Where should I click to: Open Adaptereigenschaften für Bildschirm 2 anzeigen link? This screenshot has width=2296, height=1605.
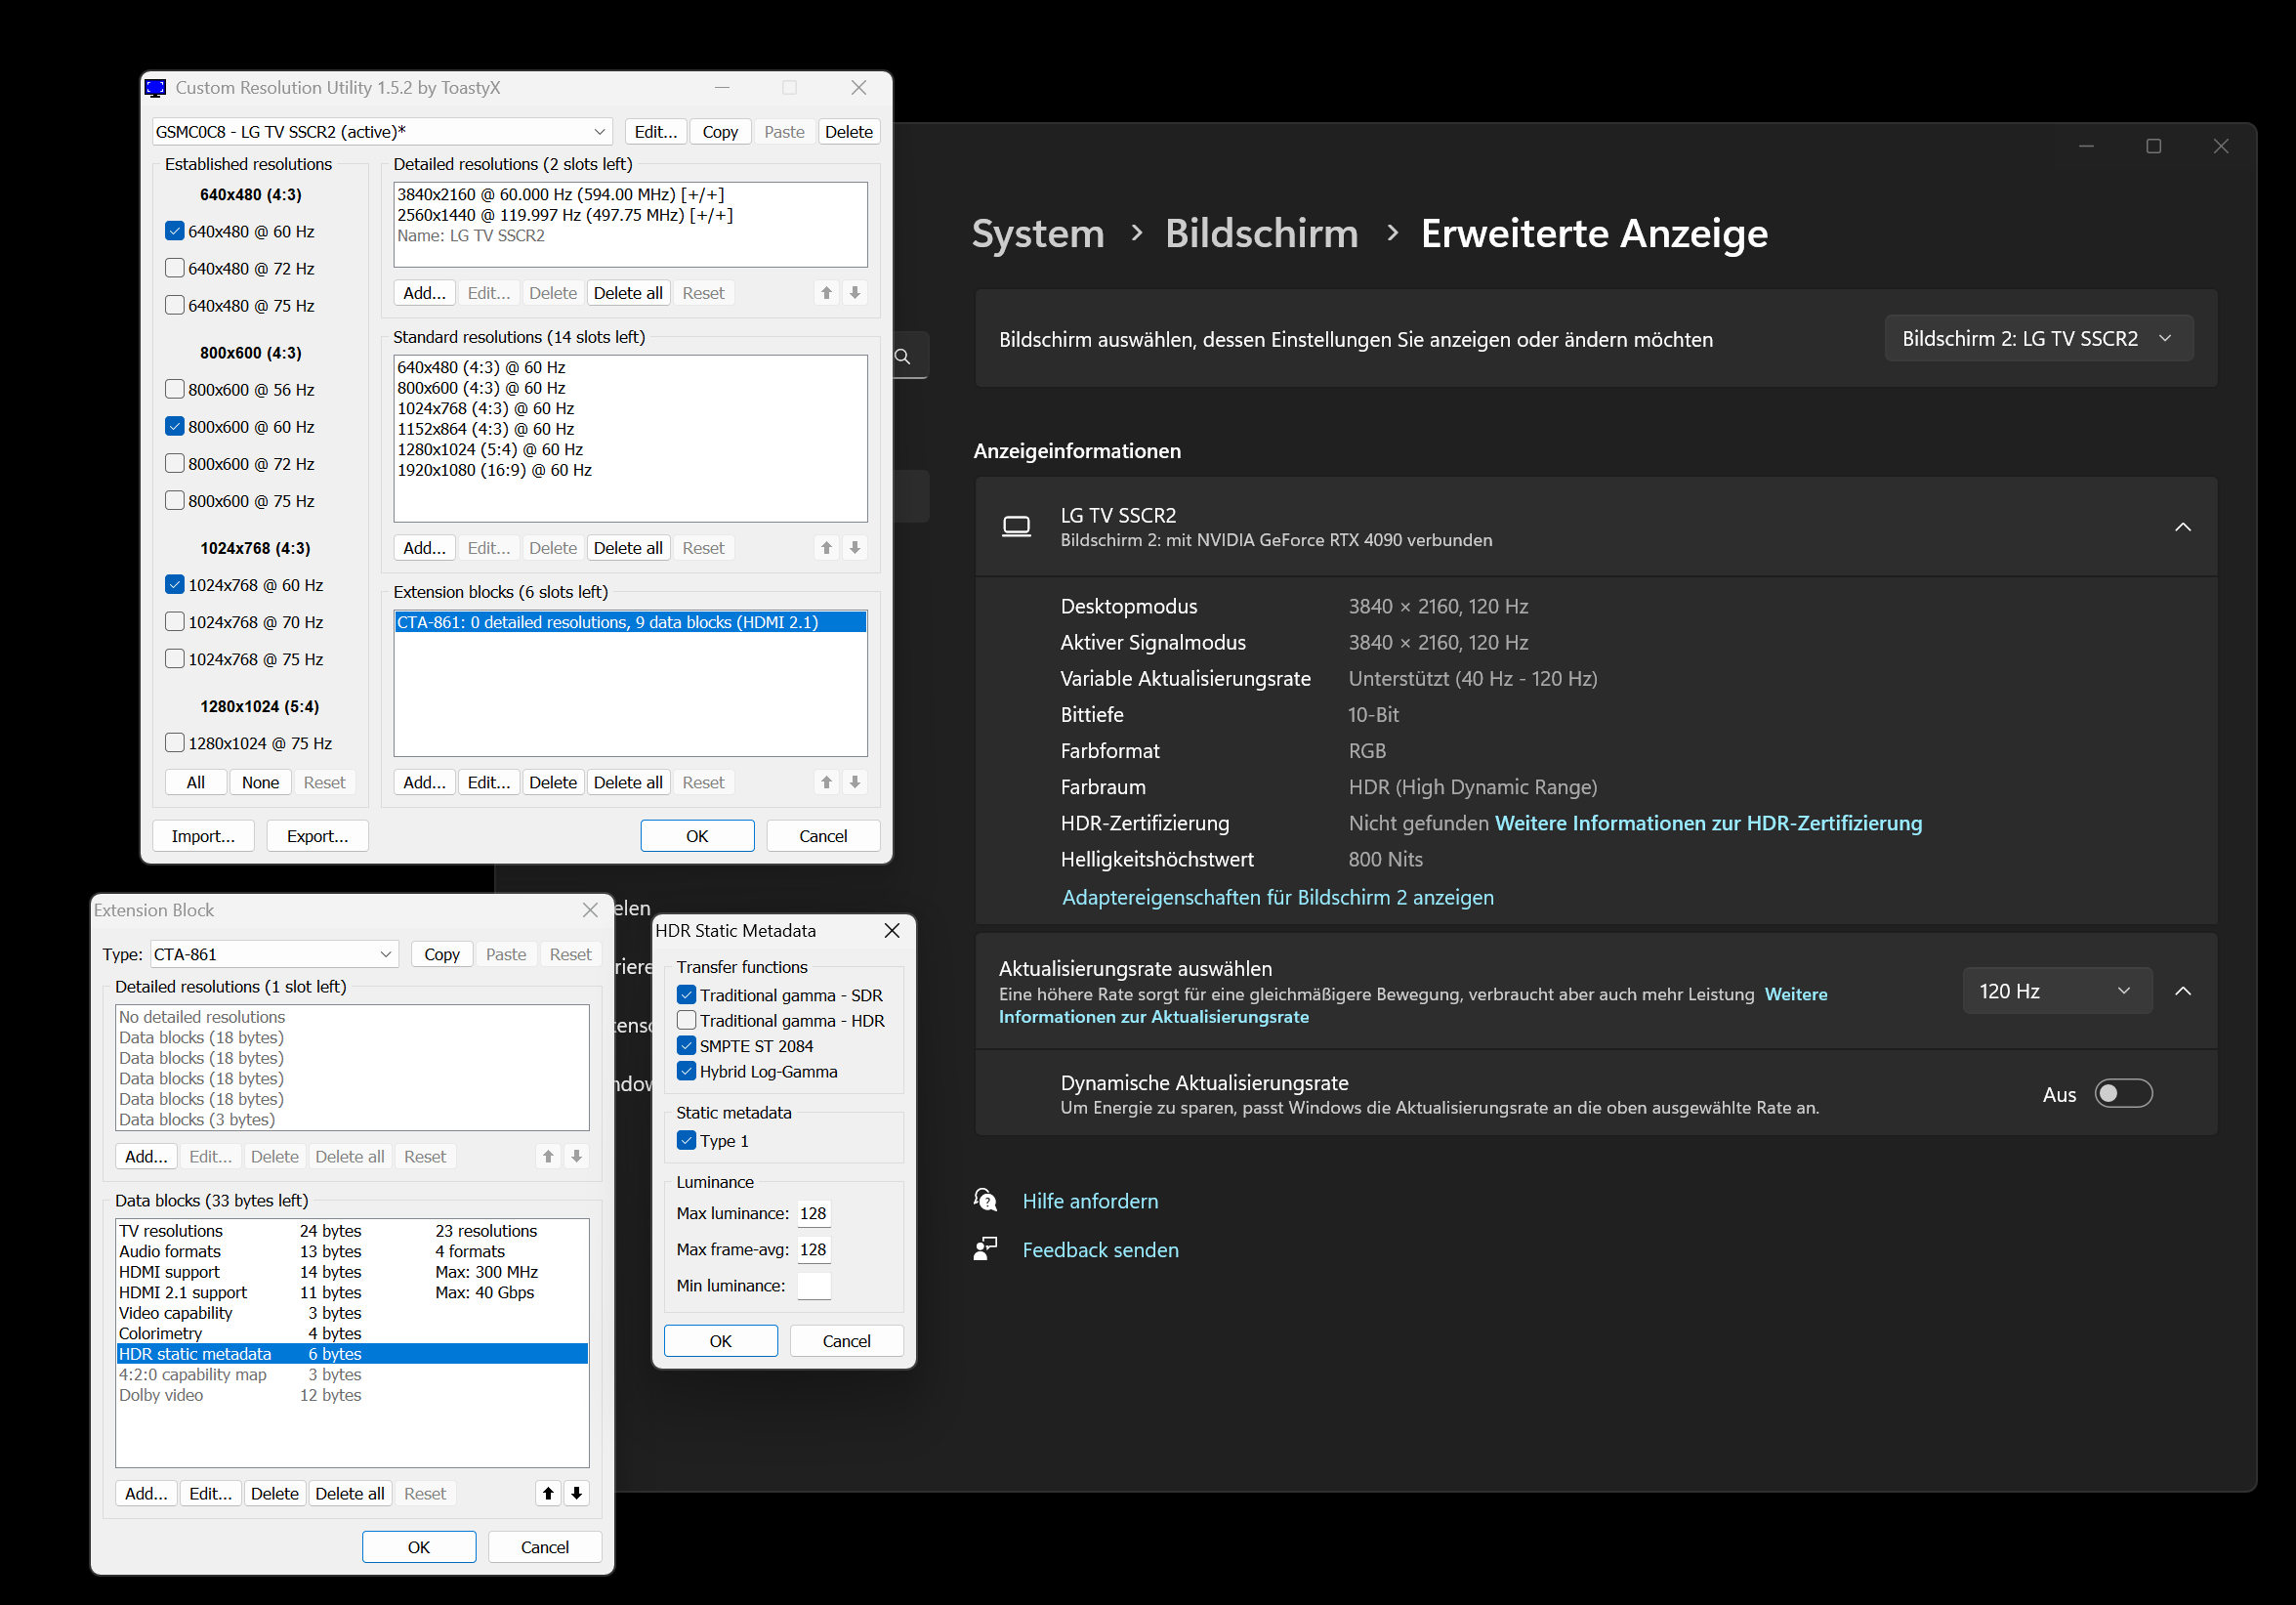click(1277, 897)
